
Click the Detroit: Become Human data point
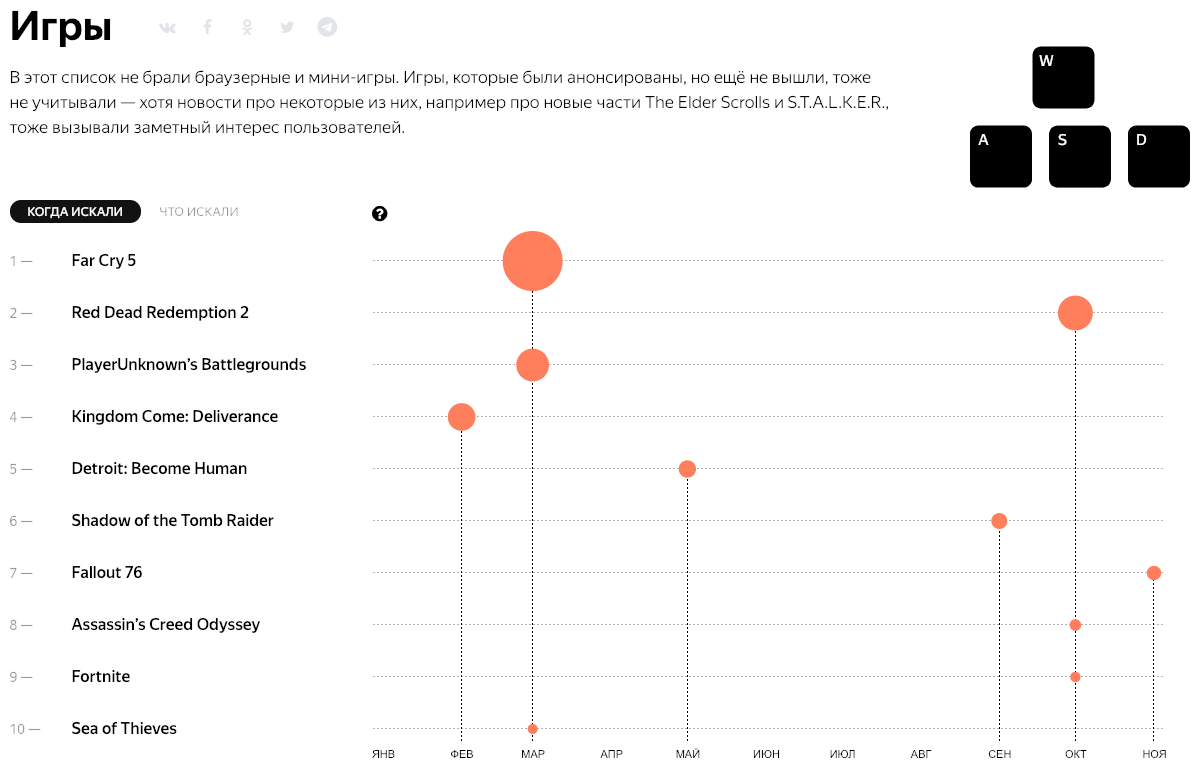click(687, 469)
